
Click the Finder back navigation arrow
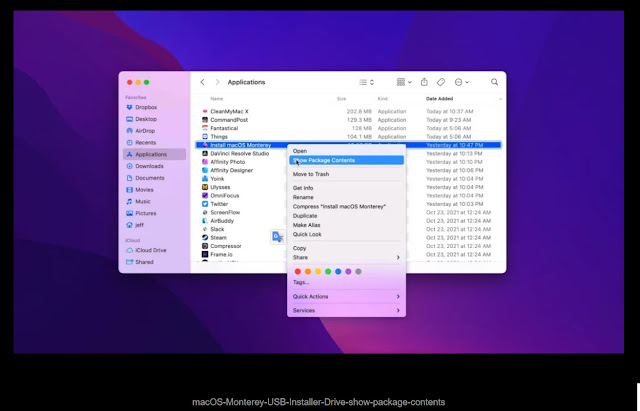(x=202, y=82)
